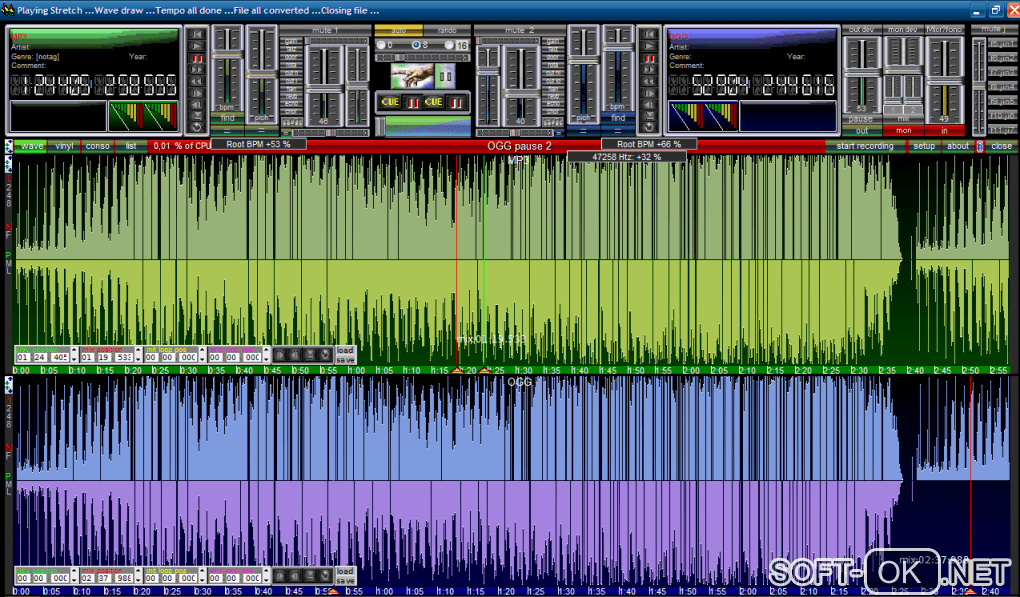Viewport: 1020px width, 597px height.
Task: Click step-forward icon on MP3 deck transport
Action: (196, 93)
